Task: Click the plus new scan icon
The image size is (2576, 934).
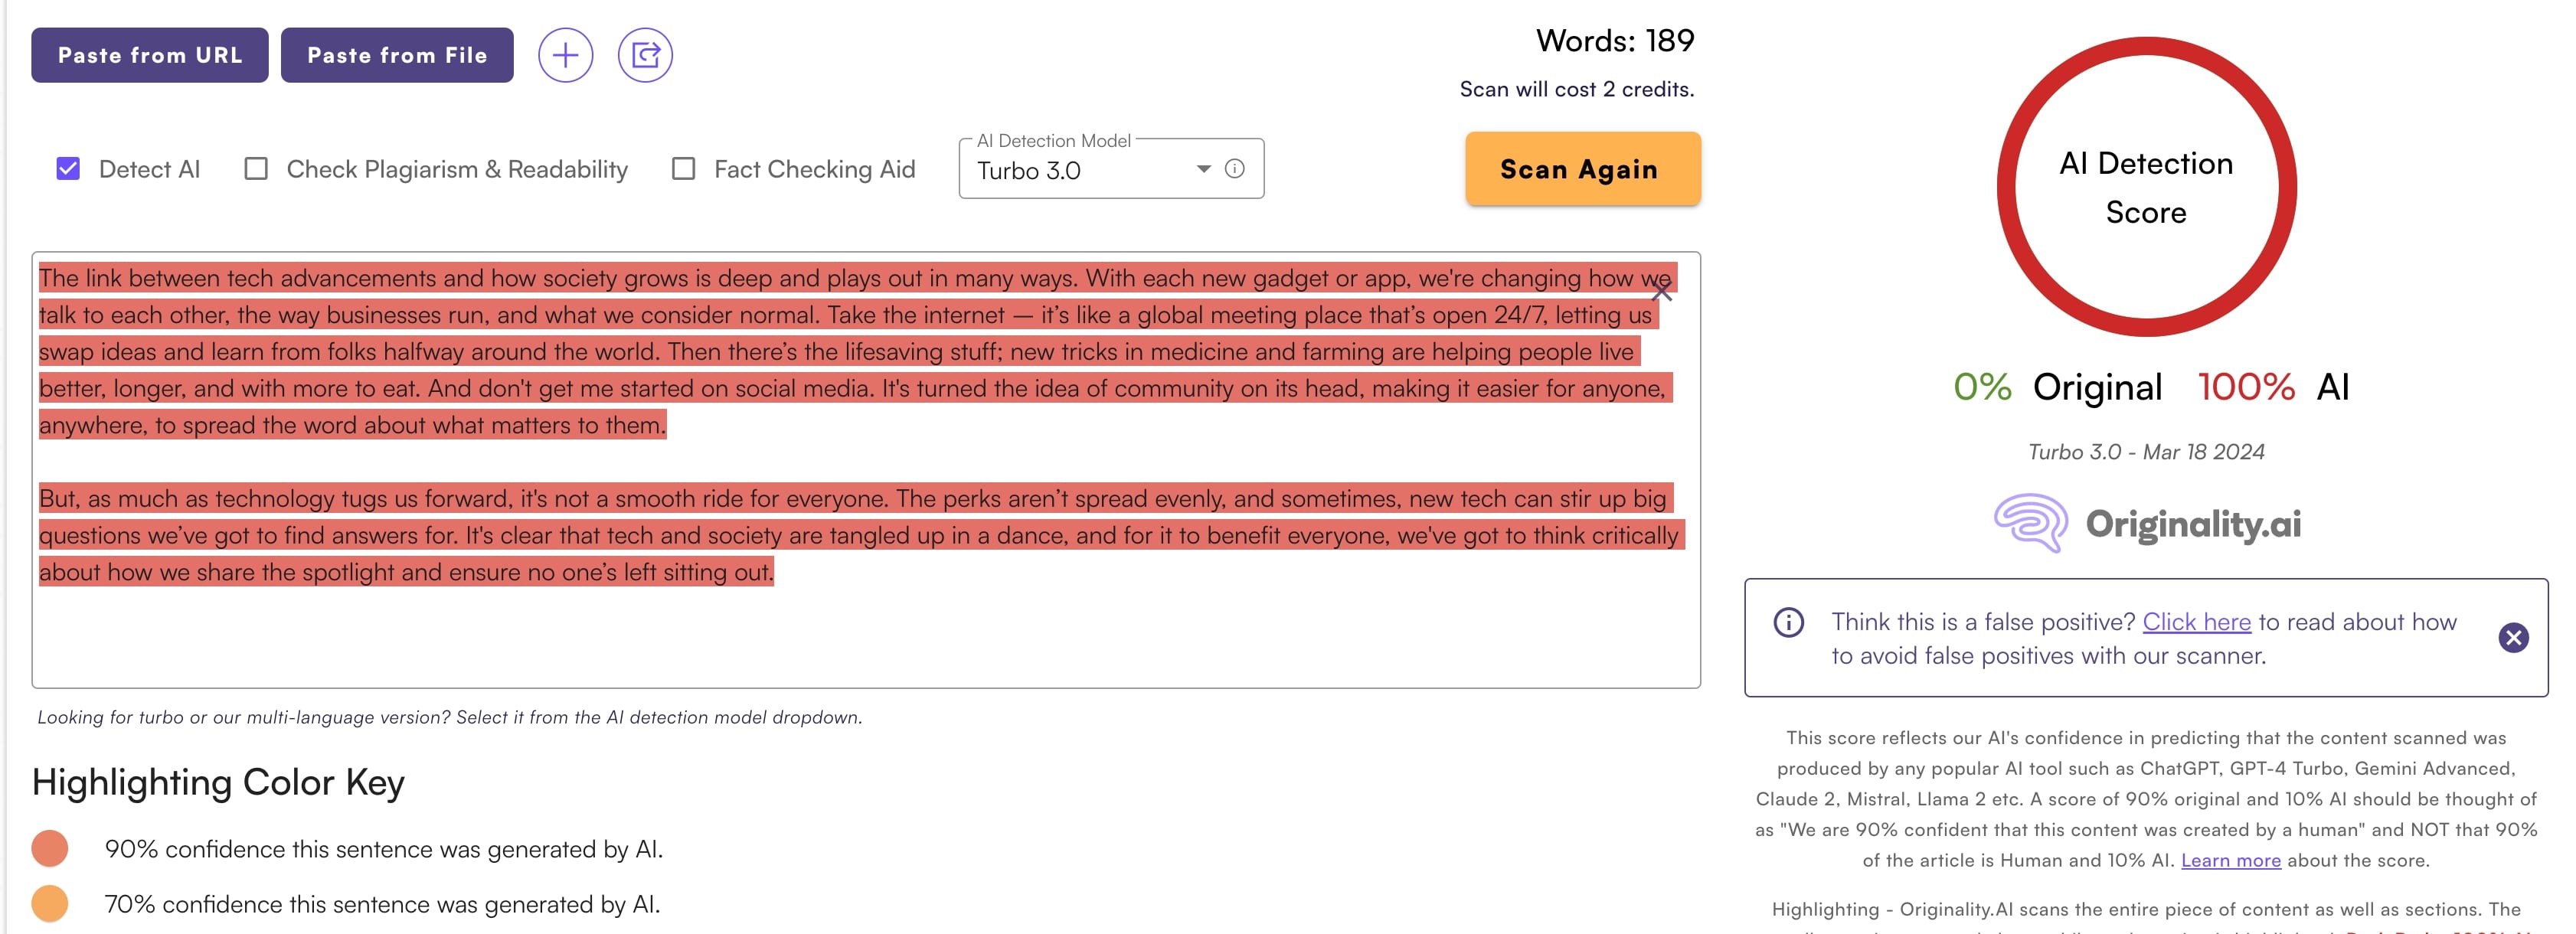Action: point(565,55)
